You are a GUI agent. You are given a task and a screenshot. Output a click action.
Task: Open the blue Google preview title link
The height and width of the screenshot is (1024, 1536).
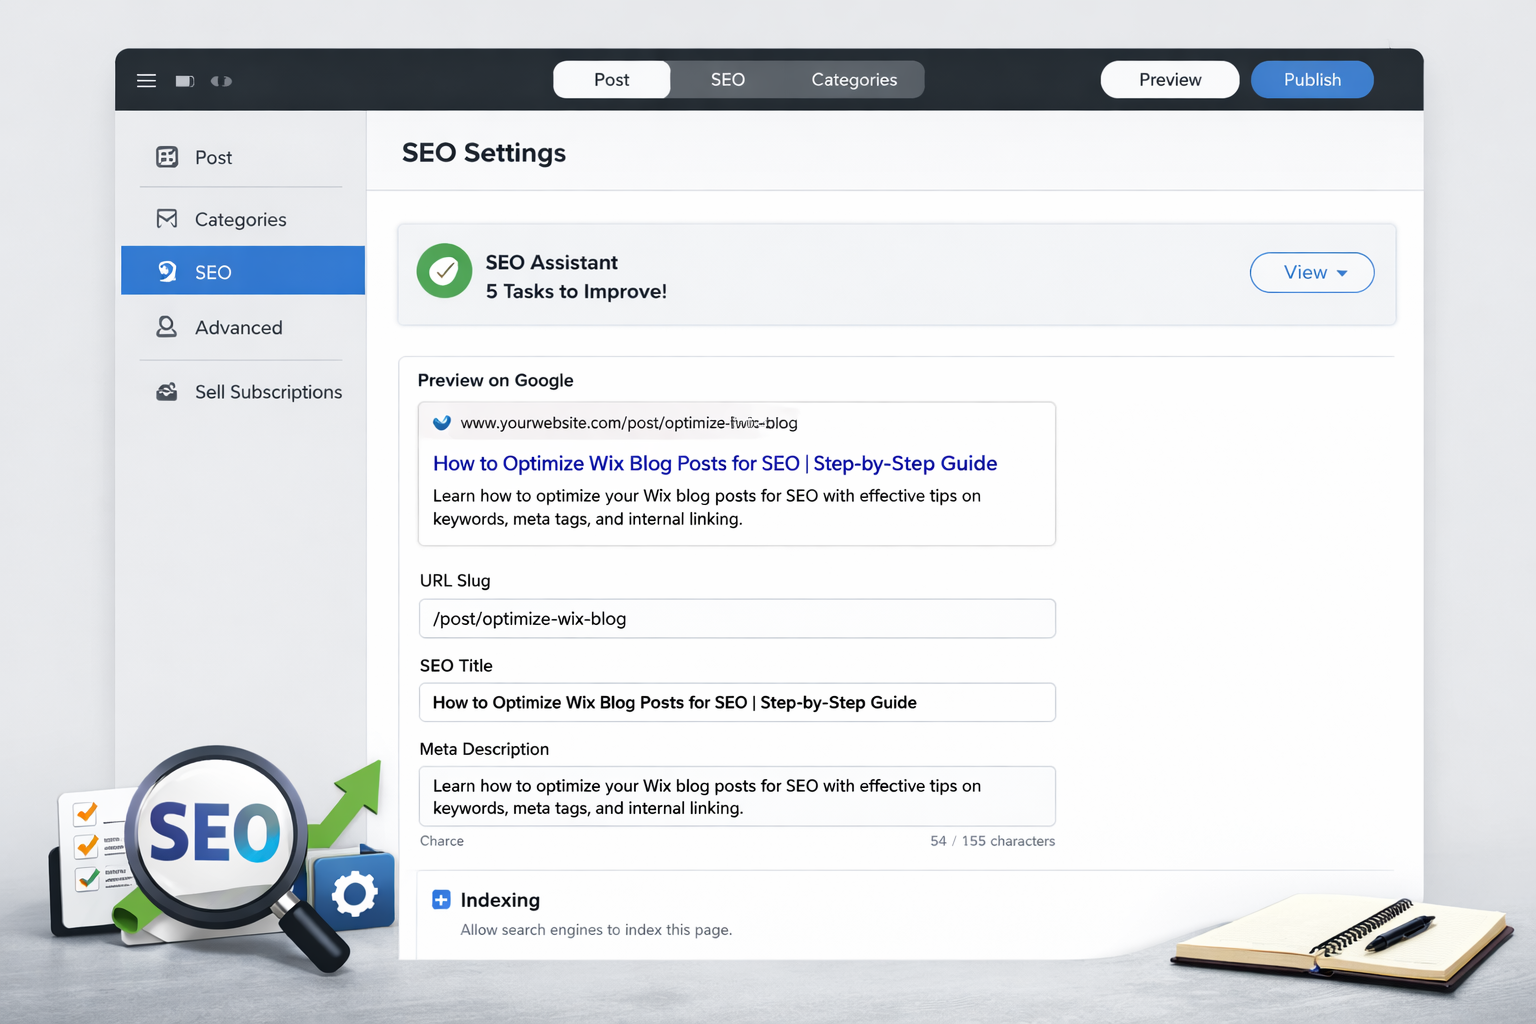[x=715, y=463]
